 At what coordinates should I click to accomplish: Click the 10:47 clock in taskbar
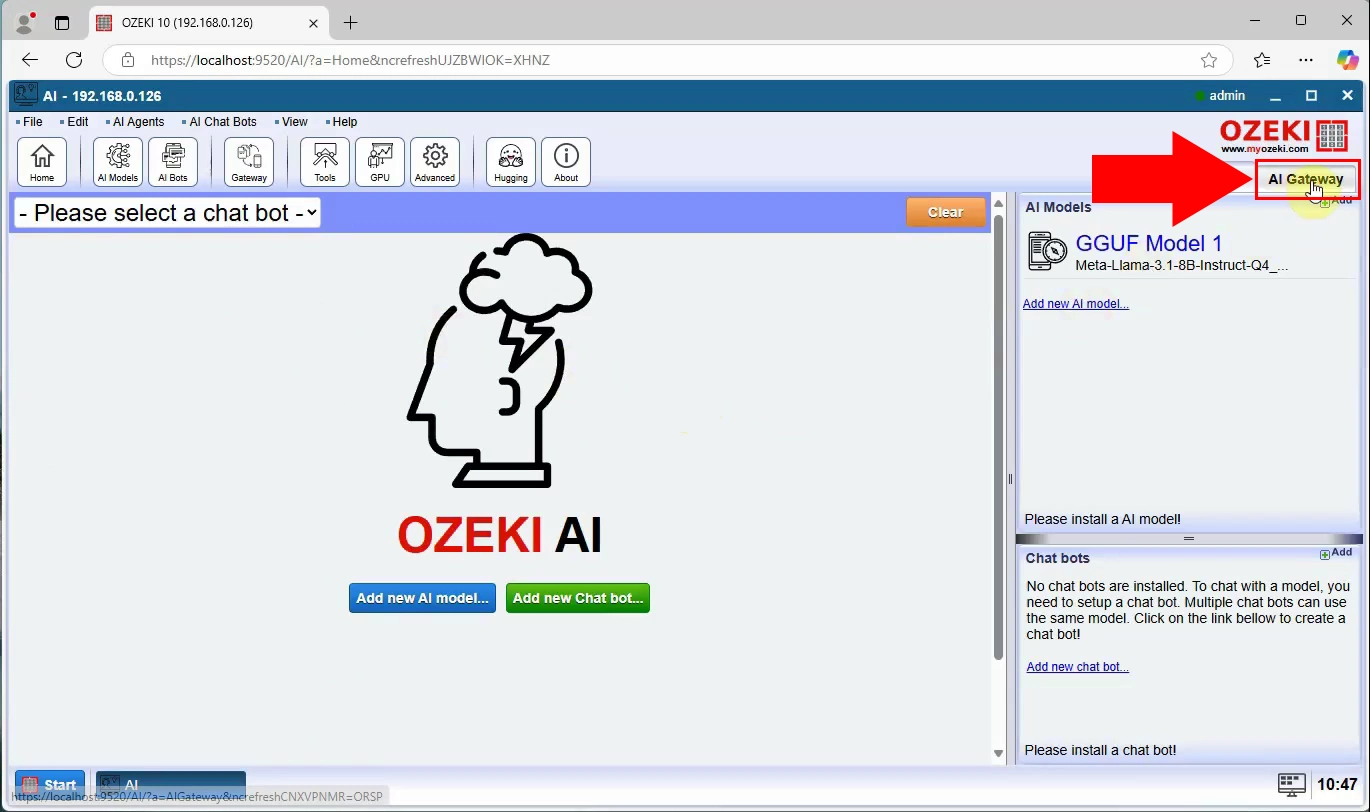coord(1337,785)
